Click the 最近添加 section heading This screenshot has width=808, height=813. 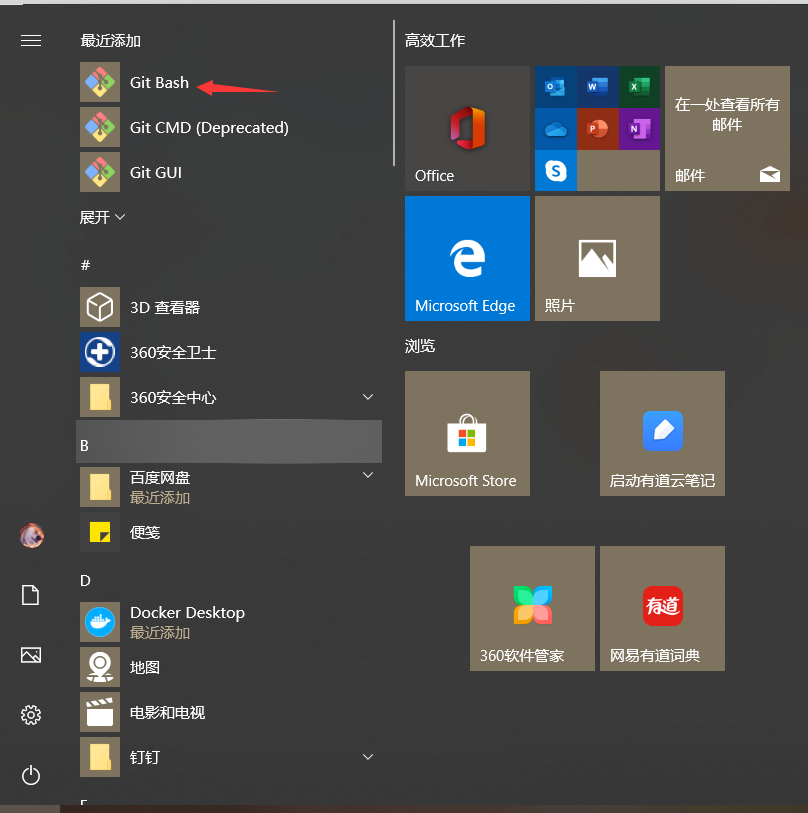point(110,40)
